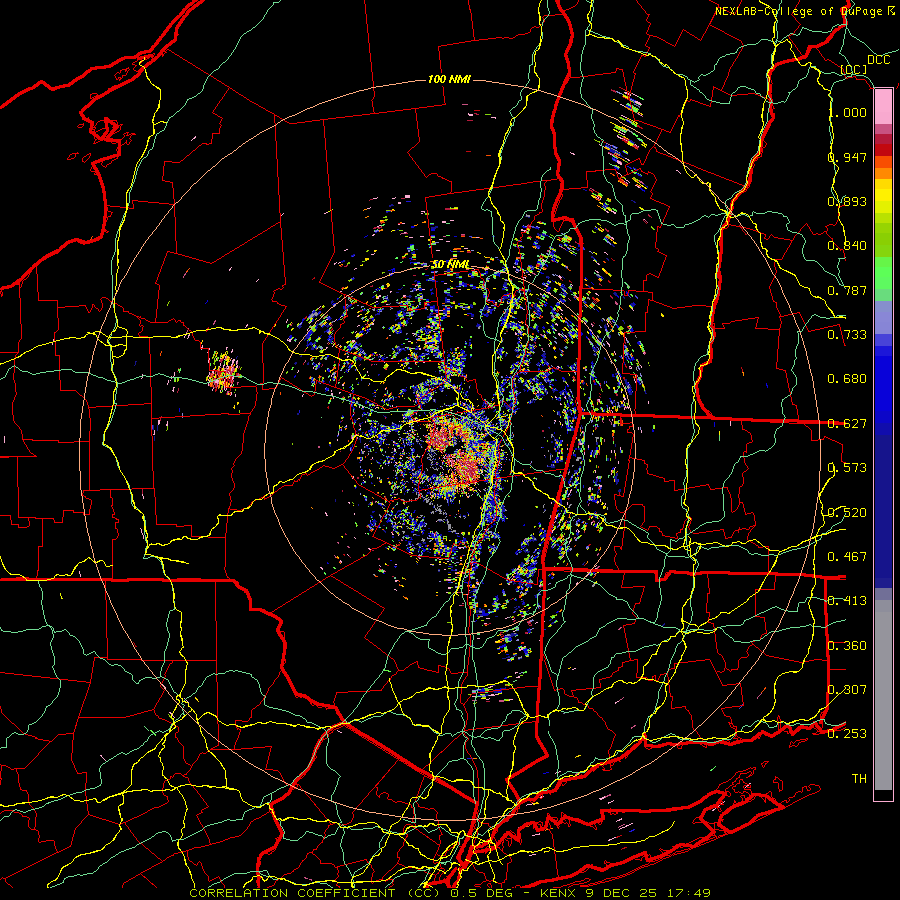Click the 0.5 DEG elevation text
The image size is (900, 900).
pyautogui.click(x=482, y=893)
